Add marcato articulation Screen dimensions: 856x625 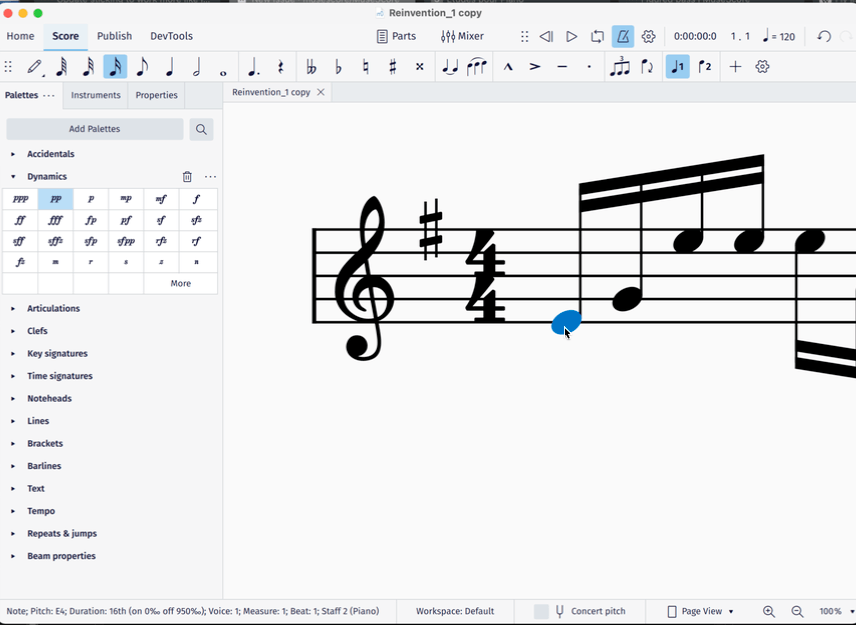pos(508,67)
